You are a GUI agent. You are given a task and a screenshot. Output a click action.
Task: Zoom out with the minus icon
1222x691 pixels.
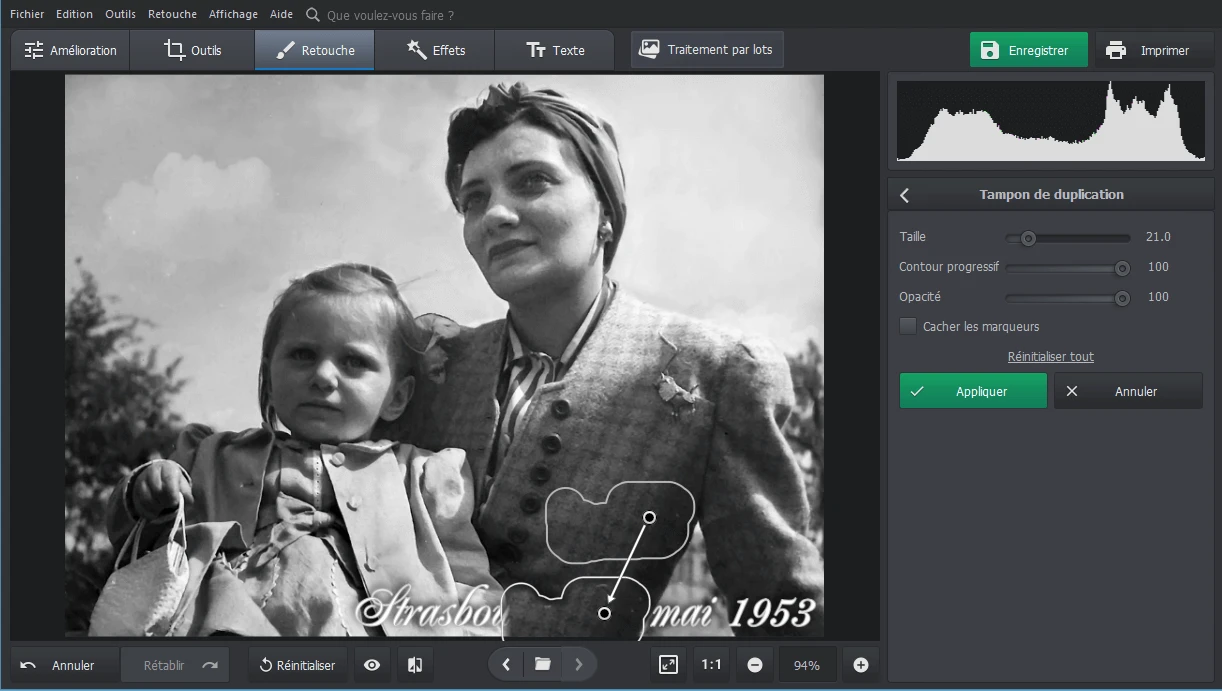755,665
